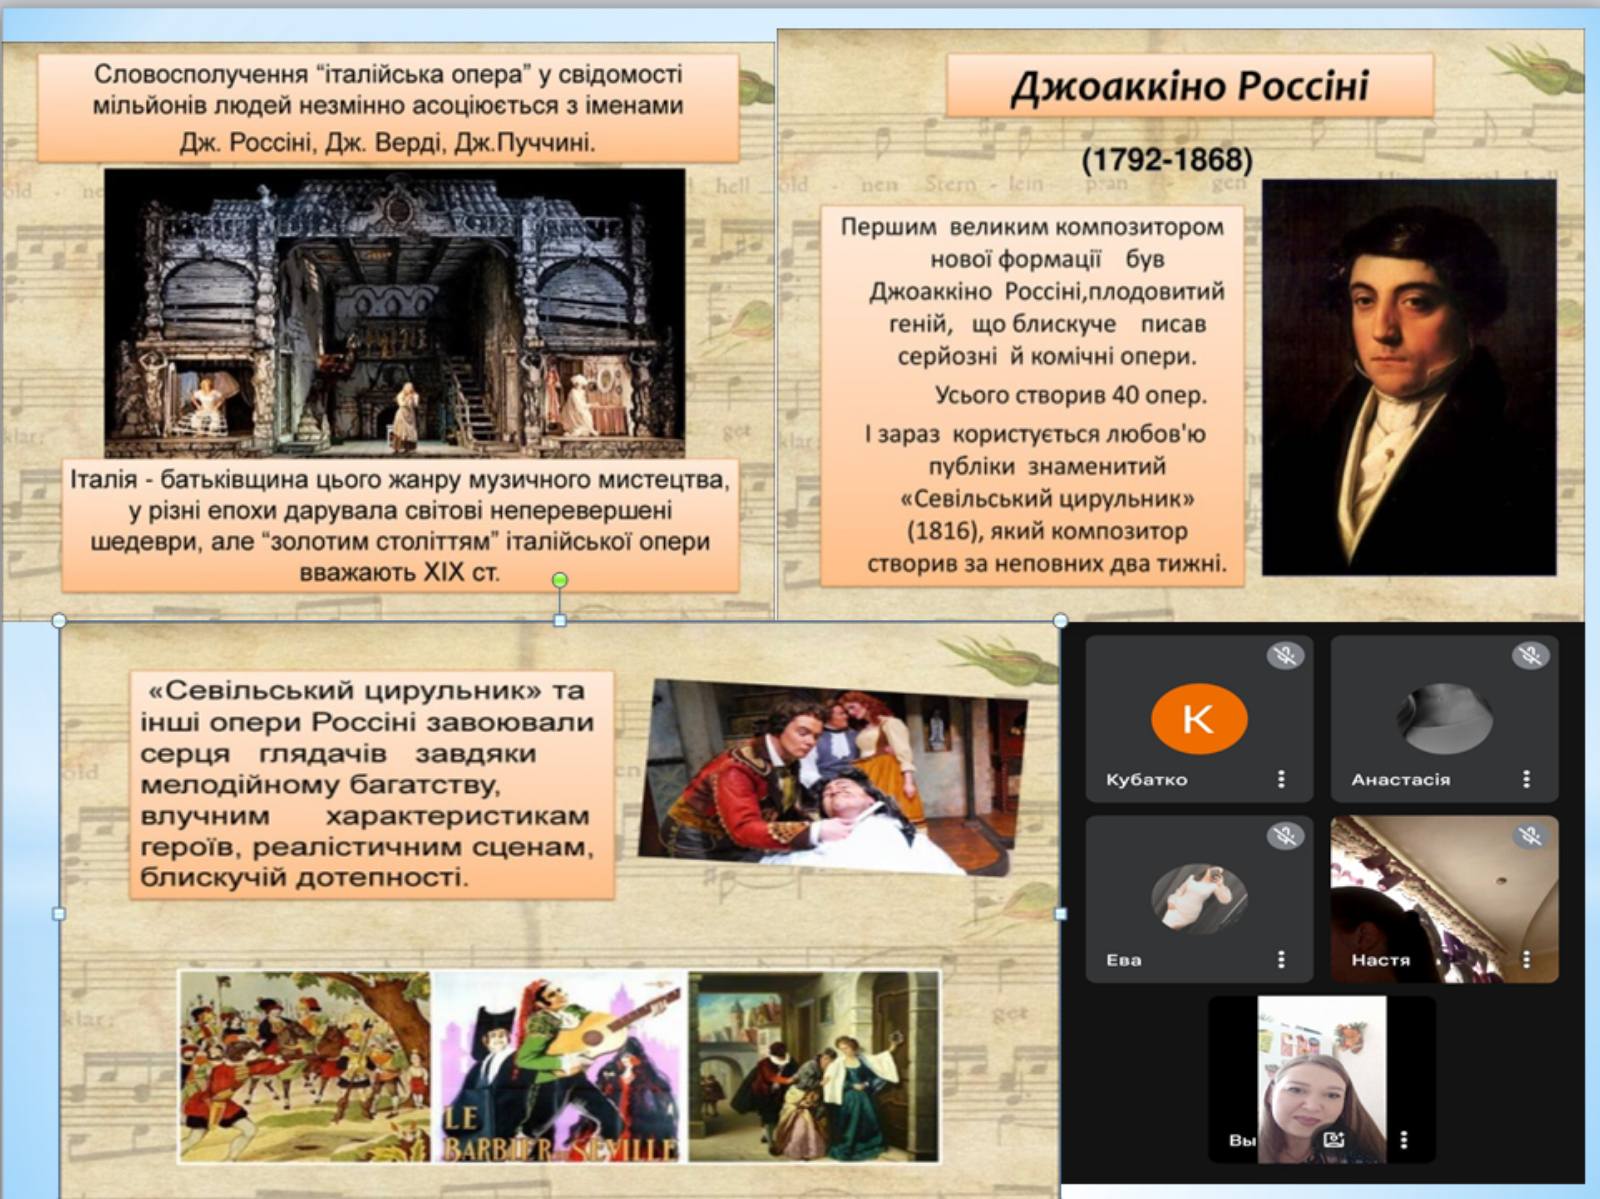The height and width of the screenshot is (1199, 1600).
Task: Click the top-center resize handle of the selected image
Action: [x=560, y=621]
